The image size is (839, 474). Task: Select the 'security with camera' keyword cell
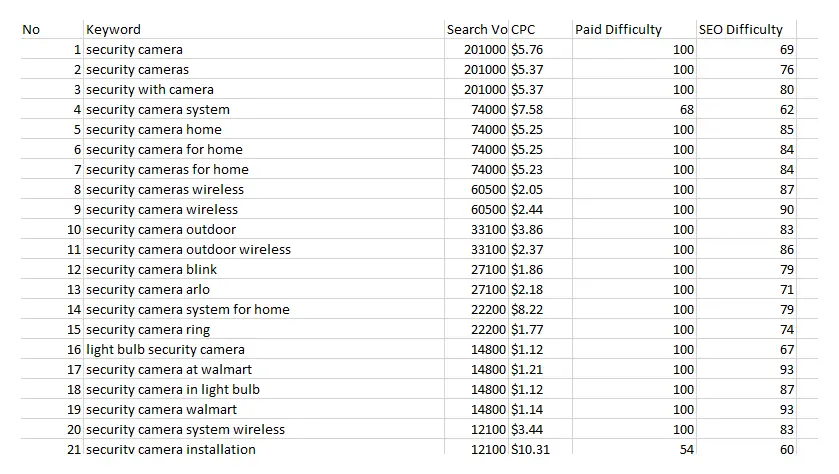point(264,89)
